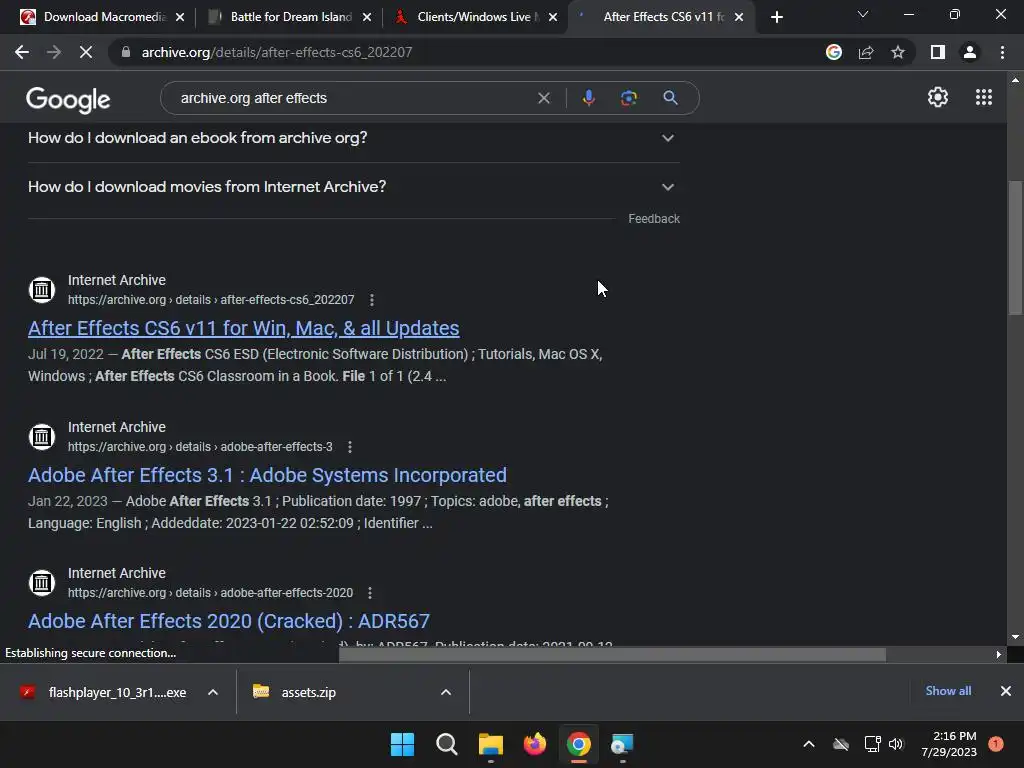Click the Feedback link
Screen dimensions: 1024x768
click(x=654, y=219)
